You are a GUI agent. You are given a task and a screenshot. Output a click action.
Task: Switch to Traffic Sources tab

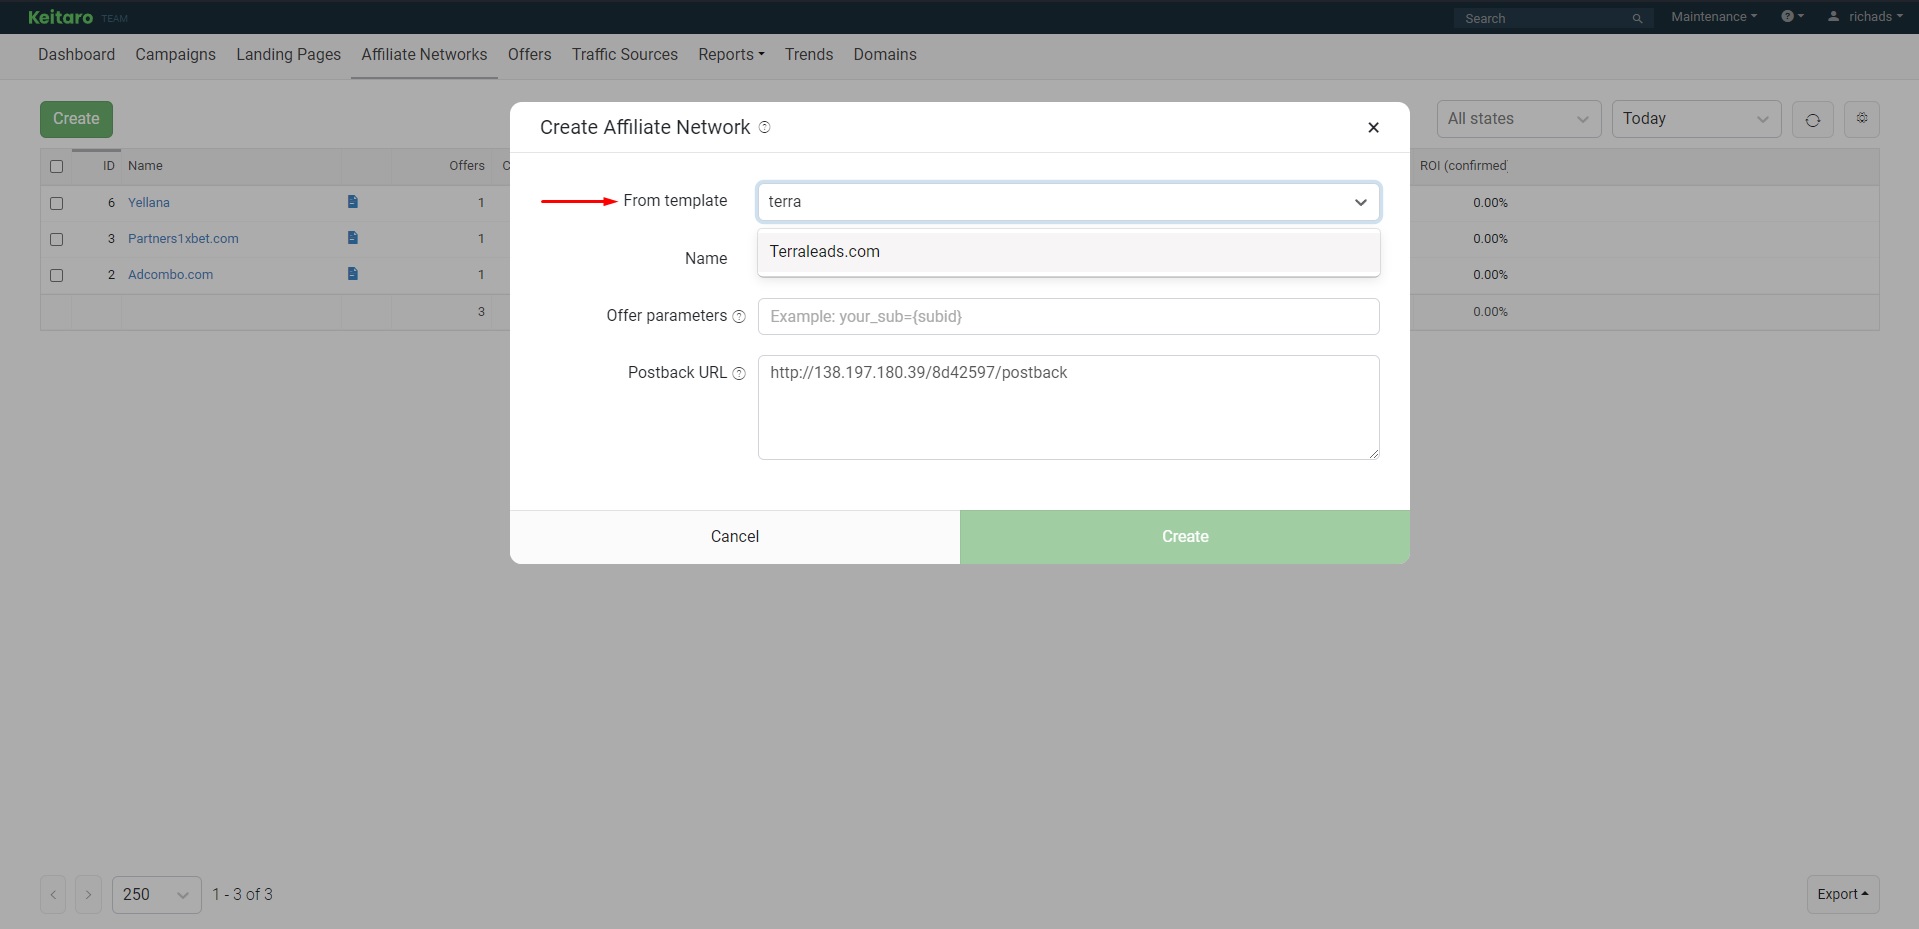[x=624, y=55]
